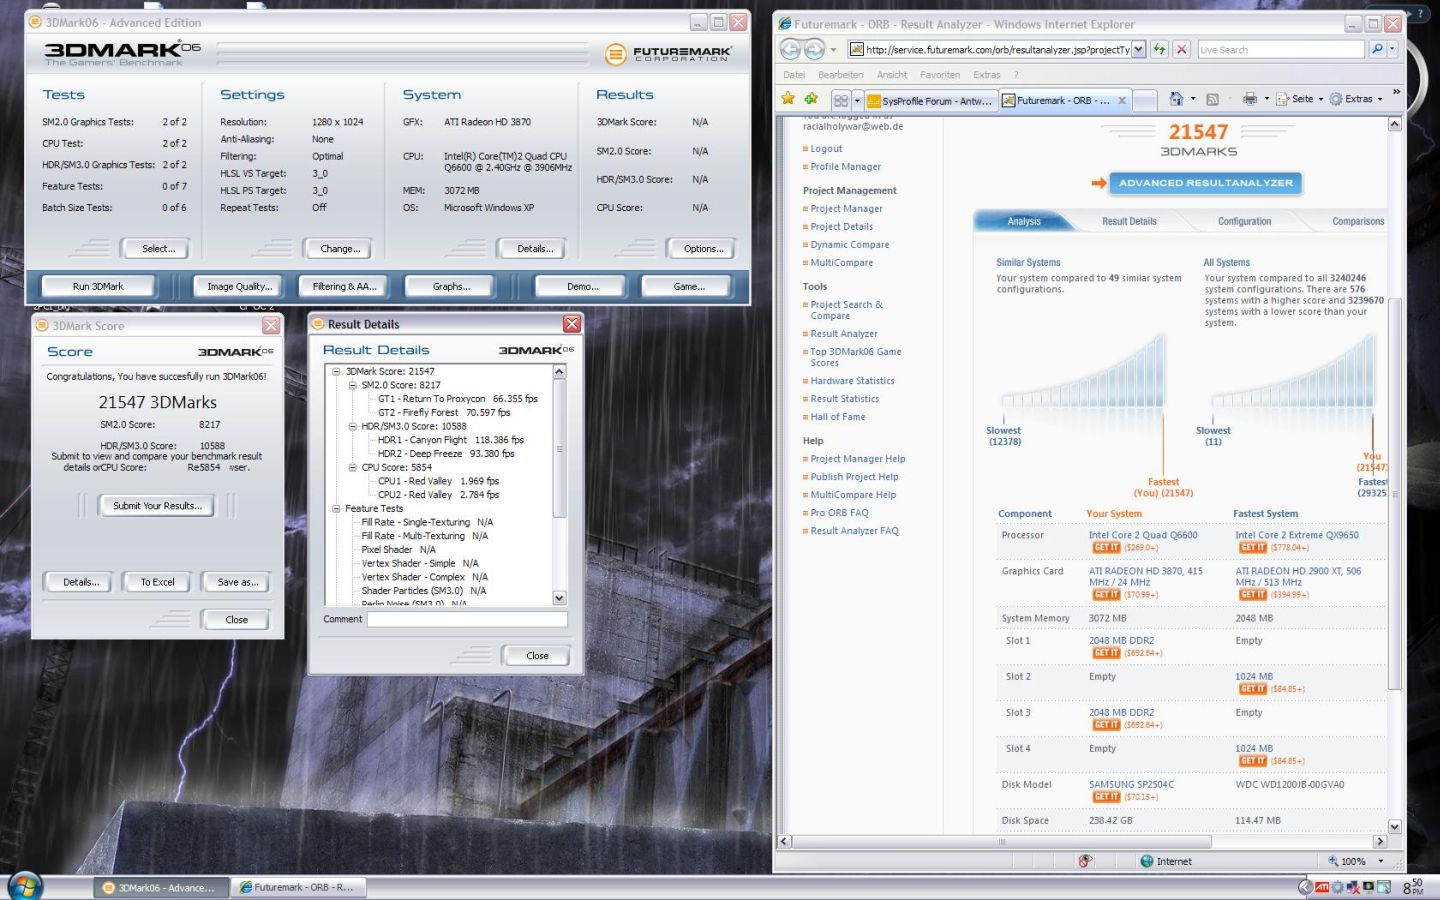Click the Live Search magnifier icon
Image resolution: width=1440 pixels, height=900 pixels.
point(1377,49)
